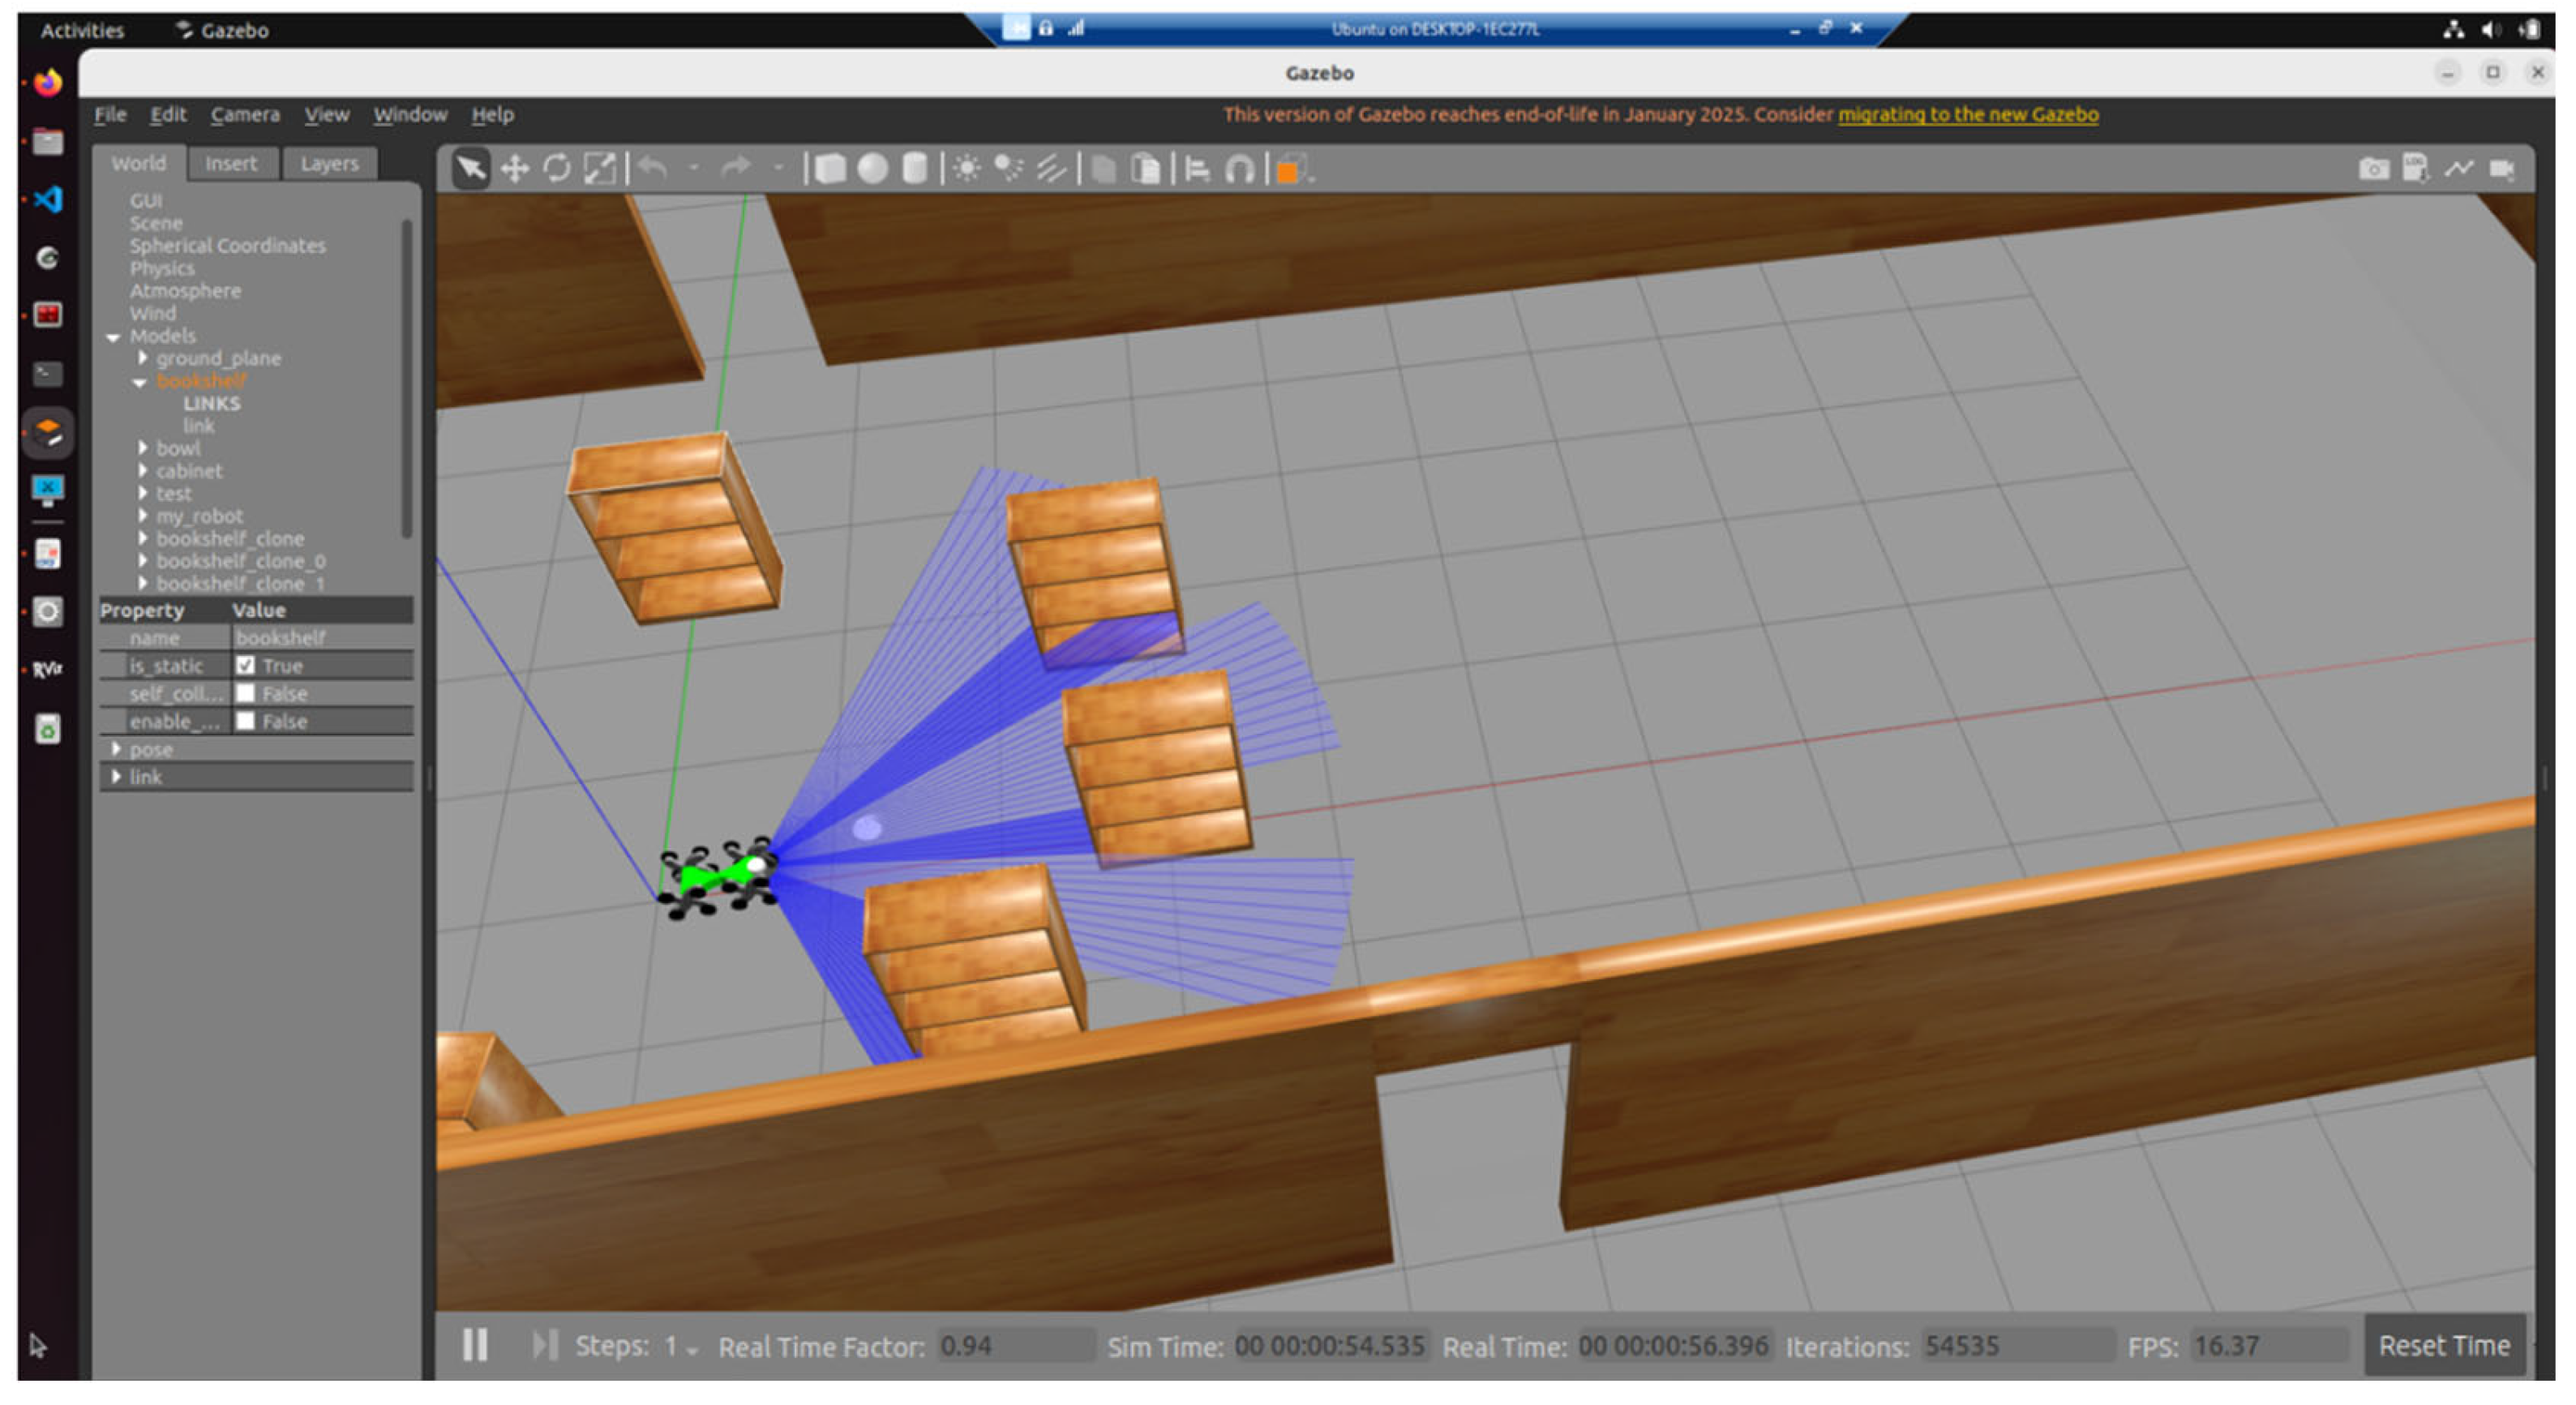
Task: Switch to the Insert tab
Action: tap(231, 163)
